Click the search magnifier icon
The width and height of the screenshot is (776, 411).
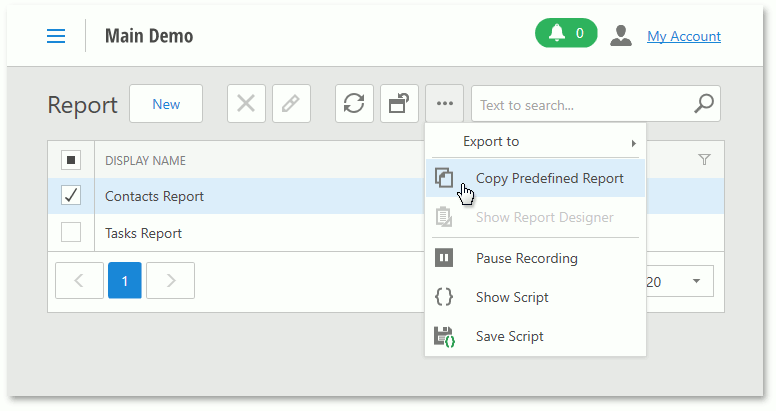pyautogui.click(x=704, y=104)
